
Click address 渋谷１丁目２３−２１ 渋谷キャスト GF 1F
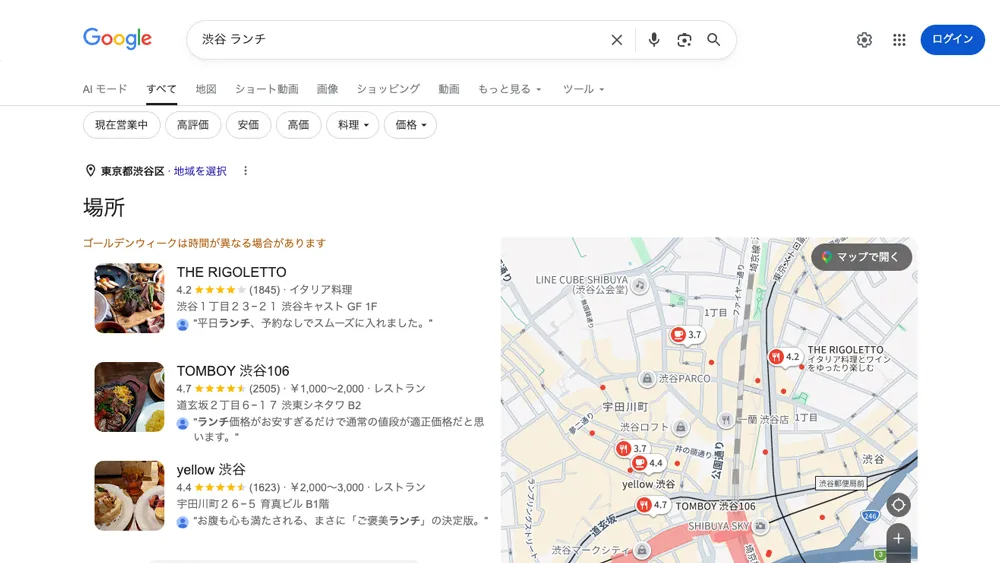[x=277, y=307]
